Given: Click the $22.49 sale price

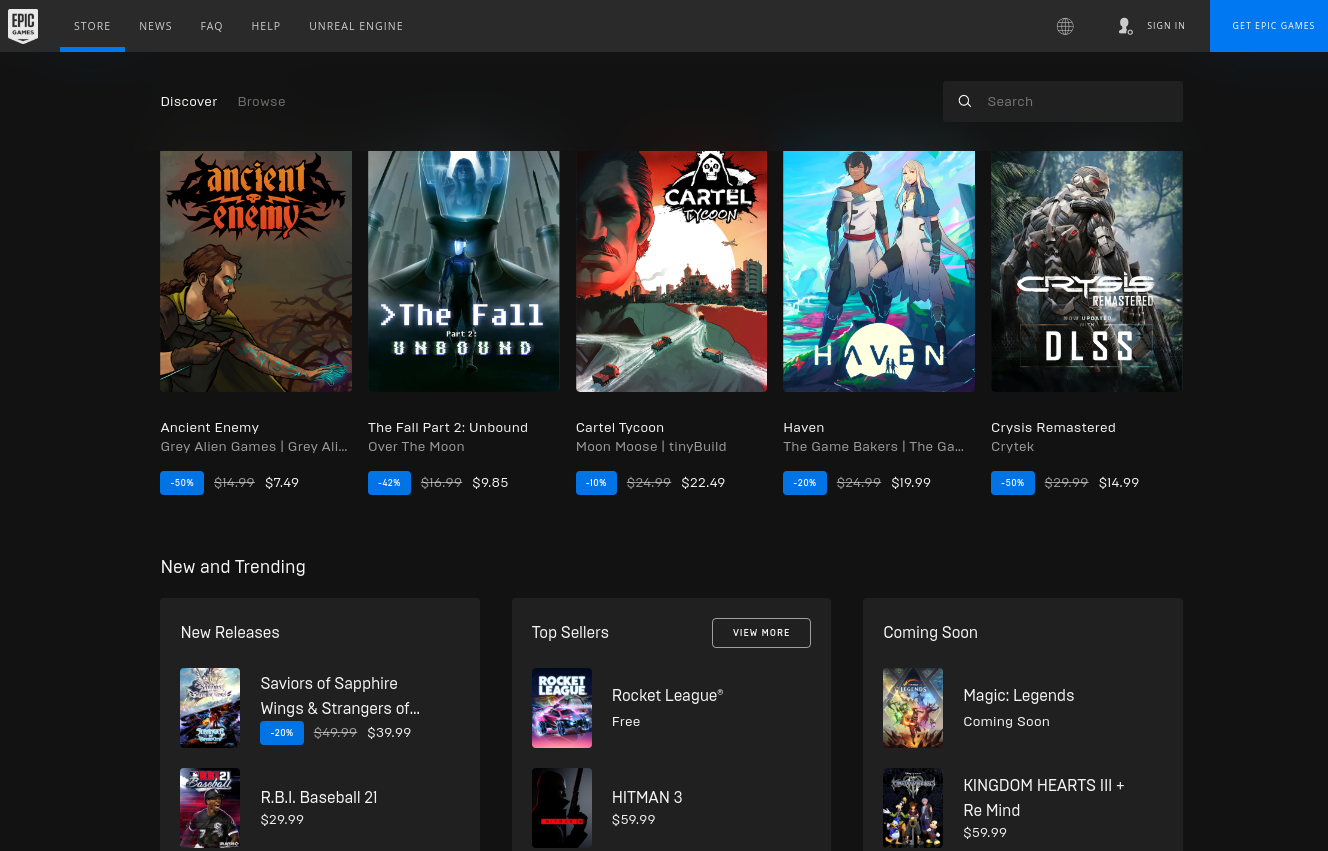Looking at the screenshot, I should click(703, 482).
